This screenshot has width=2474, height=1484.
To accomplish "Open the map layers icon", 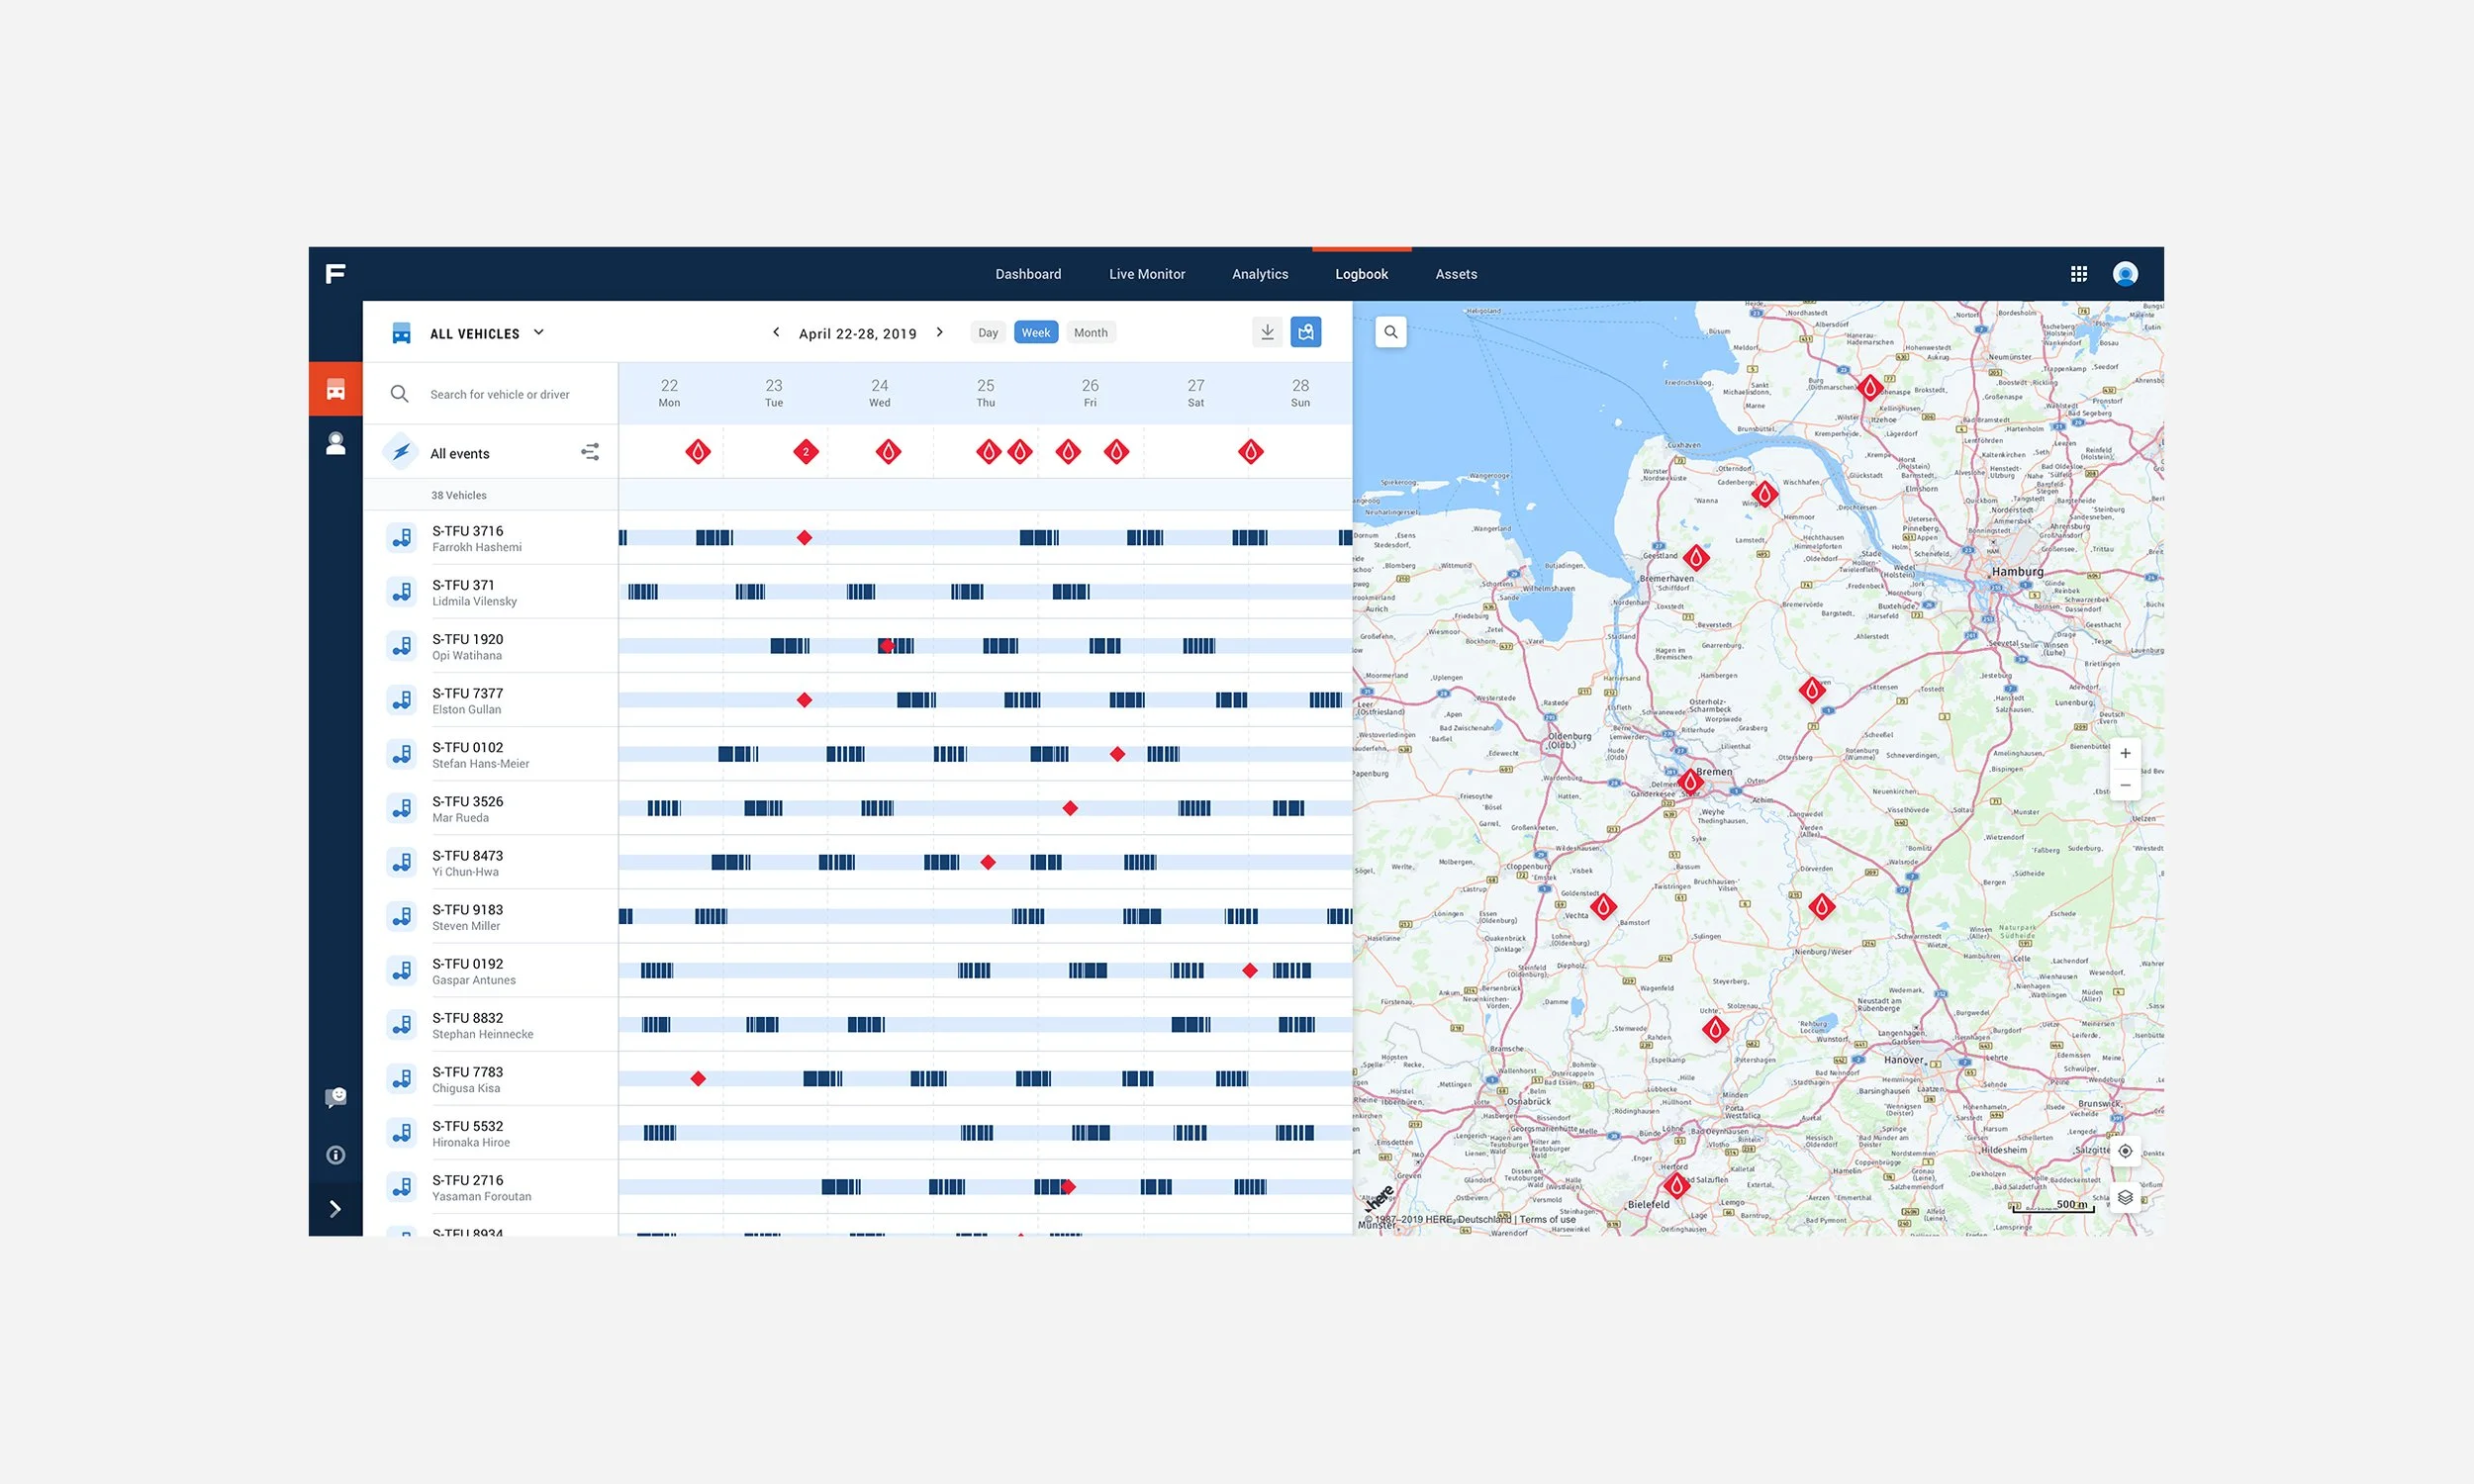I will pyautogui.click(x=2125, y=1197).
